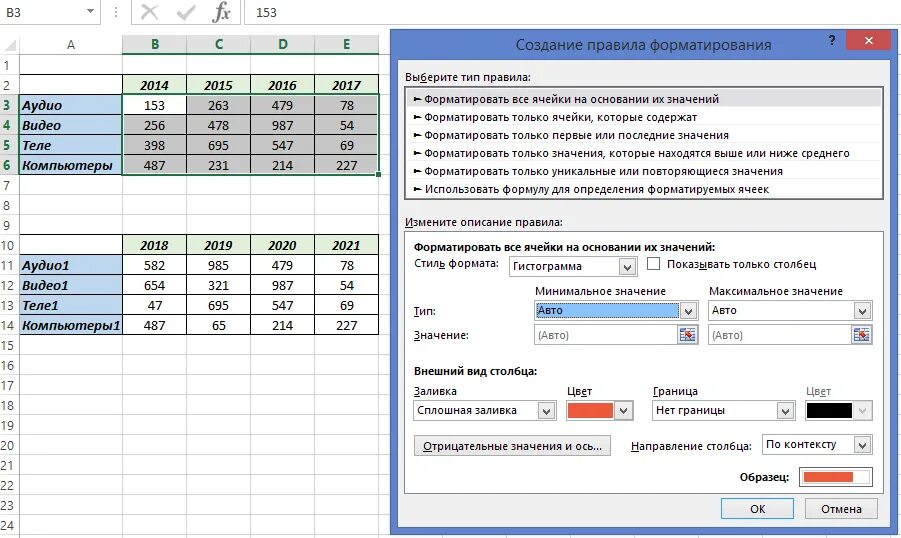Click the Name Box showing B3
The width and height of the screenshot is (901, 538).
click(x=41, y=12)
